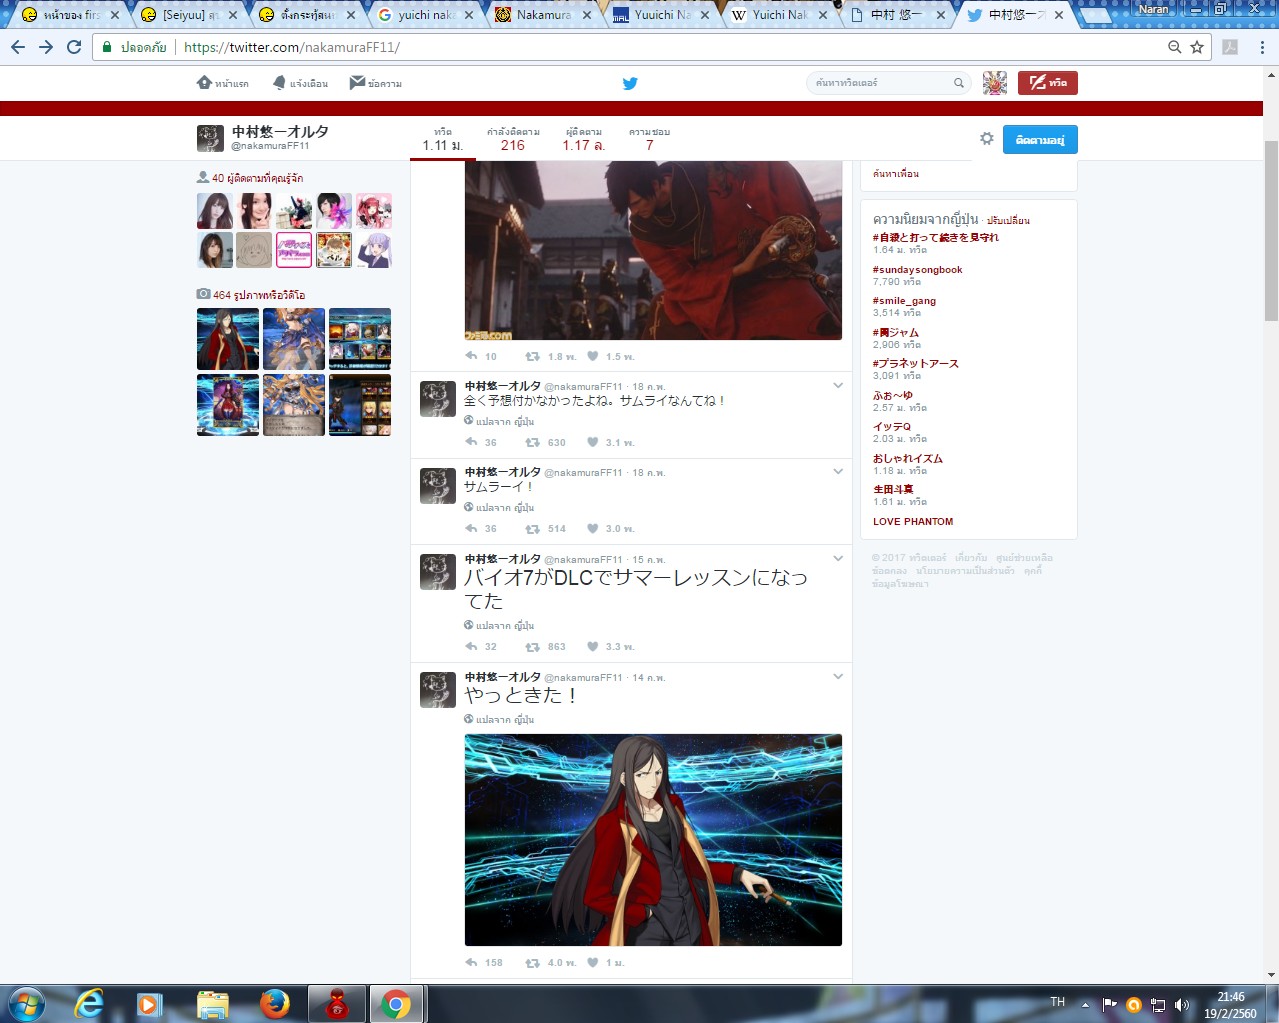The height and width of the screenshot is (1023, 1279).
Task: Switch to the yuichi nak Google tab
Action: [428, 15]
